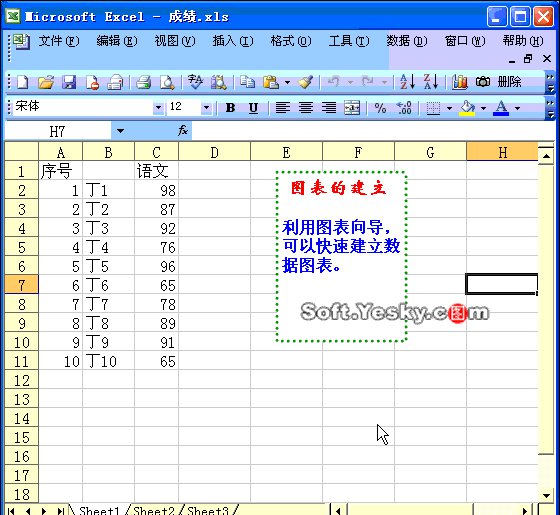
Task: Center align text
Action: click(306, 108)
